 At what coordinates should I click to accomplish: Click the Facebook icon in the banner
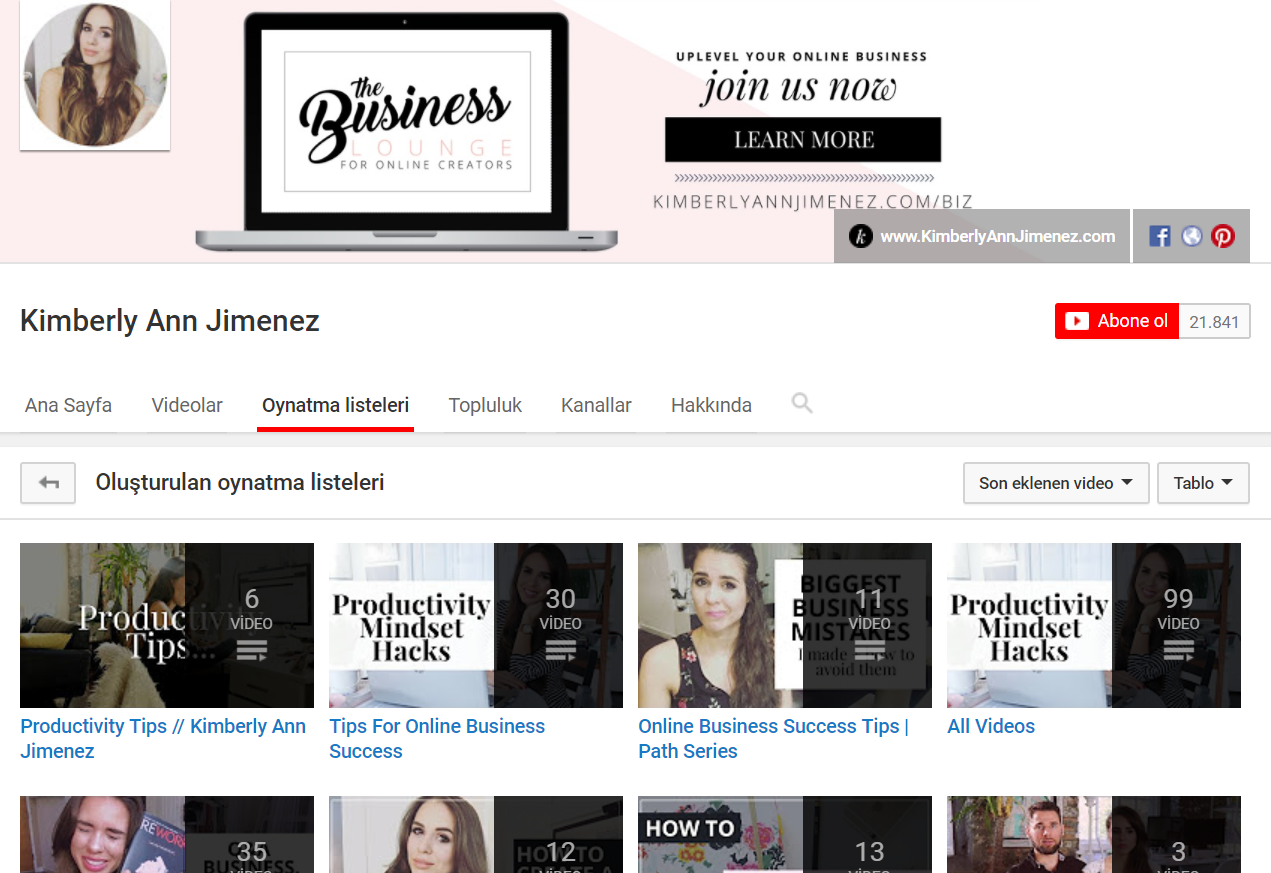[1159, 237]
